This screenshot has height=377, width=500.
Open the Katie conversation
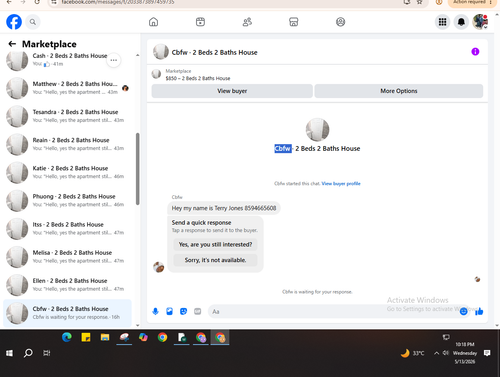[x=67, y=172]
